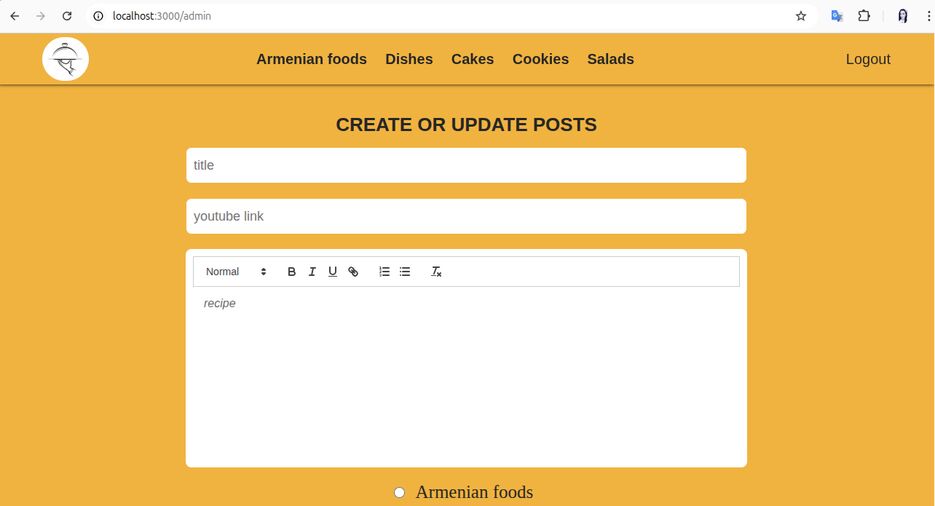Image resolution: width=935 pixels, height=506 pixels.
Task: Open the browser extensions menu
Action: point(863,16)
